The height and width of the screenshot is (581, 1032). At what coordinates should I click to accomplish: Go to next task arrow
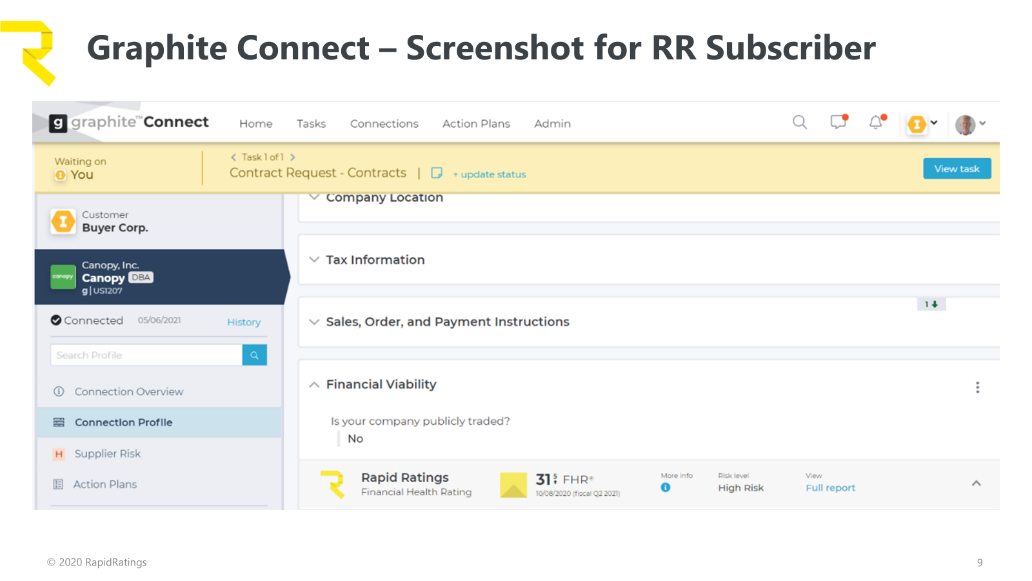[293, 157]
